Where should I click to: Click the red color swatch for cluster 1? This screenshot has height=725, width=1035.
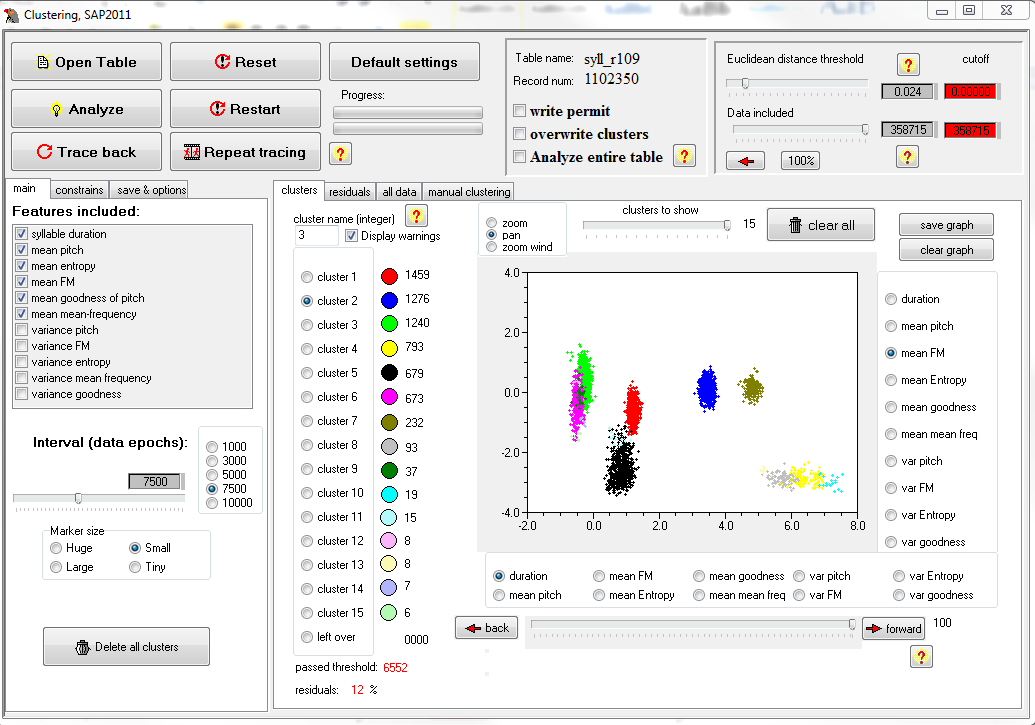click(390, 277)
